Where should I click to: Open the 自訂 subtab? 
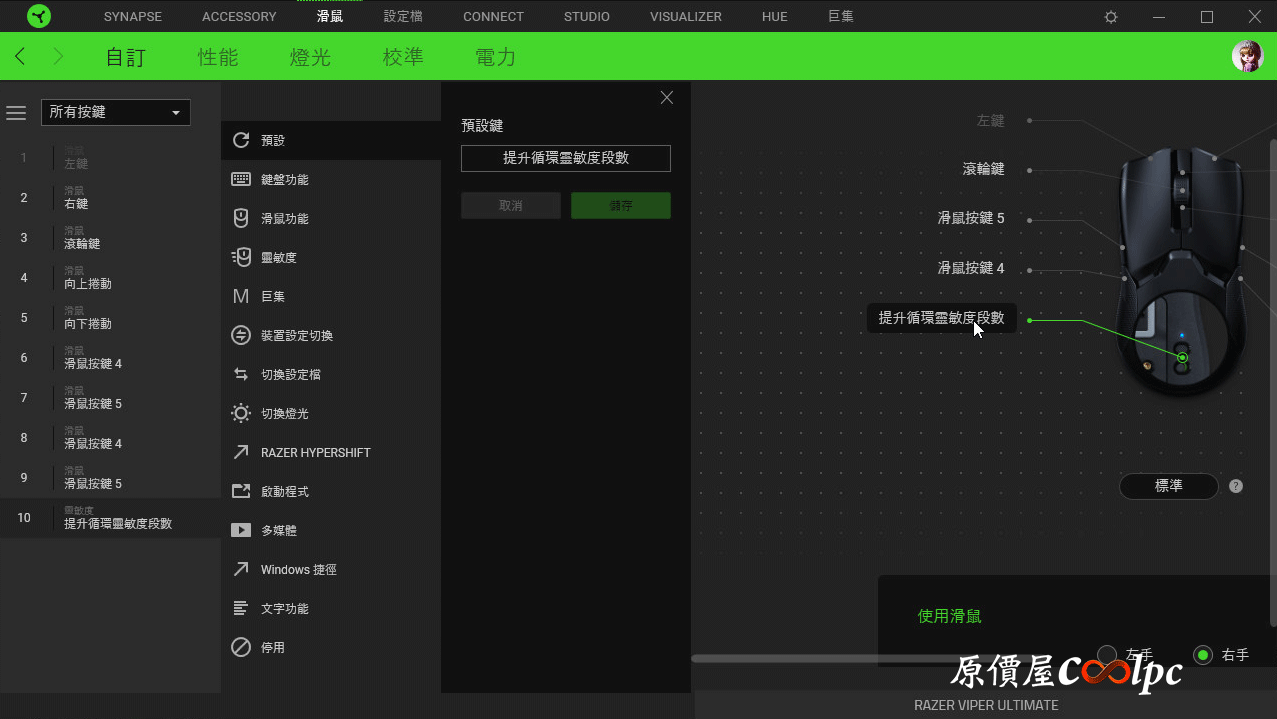(126, 57)
